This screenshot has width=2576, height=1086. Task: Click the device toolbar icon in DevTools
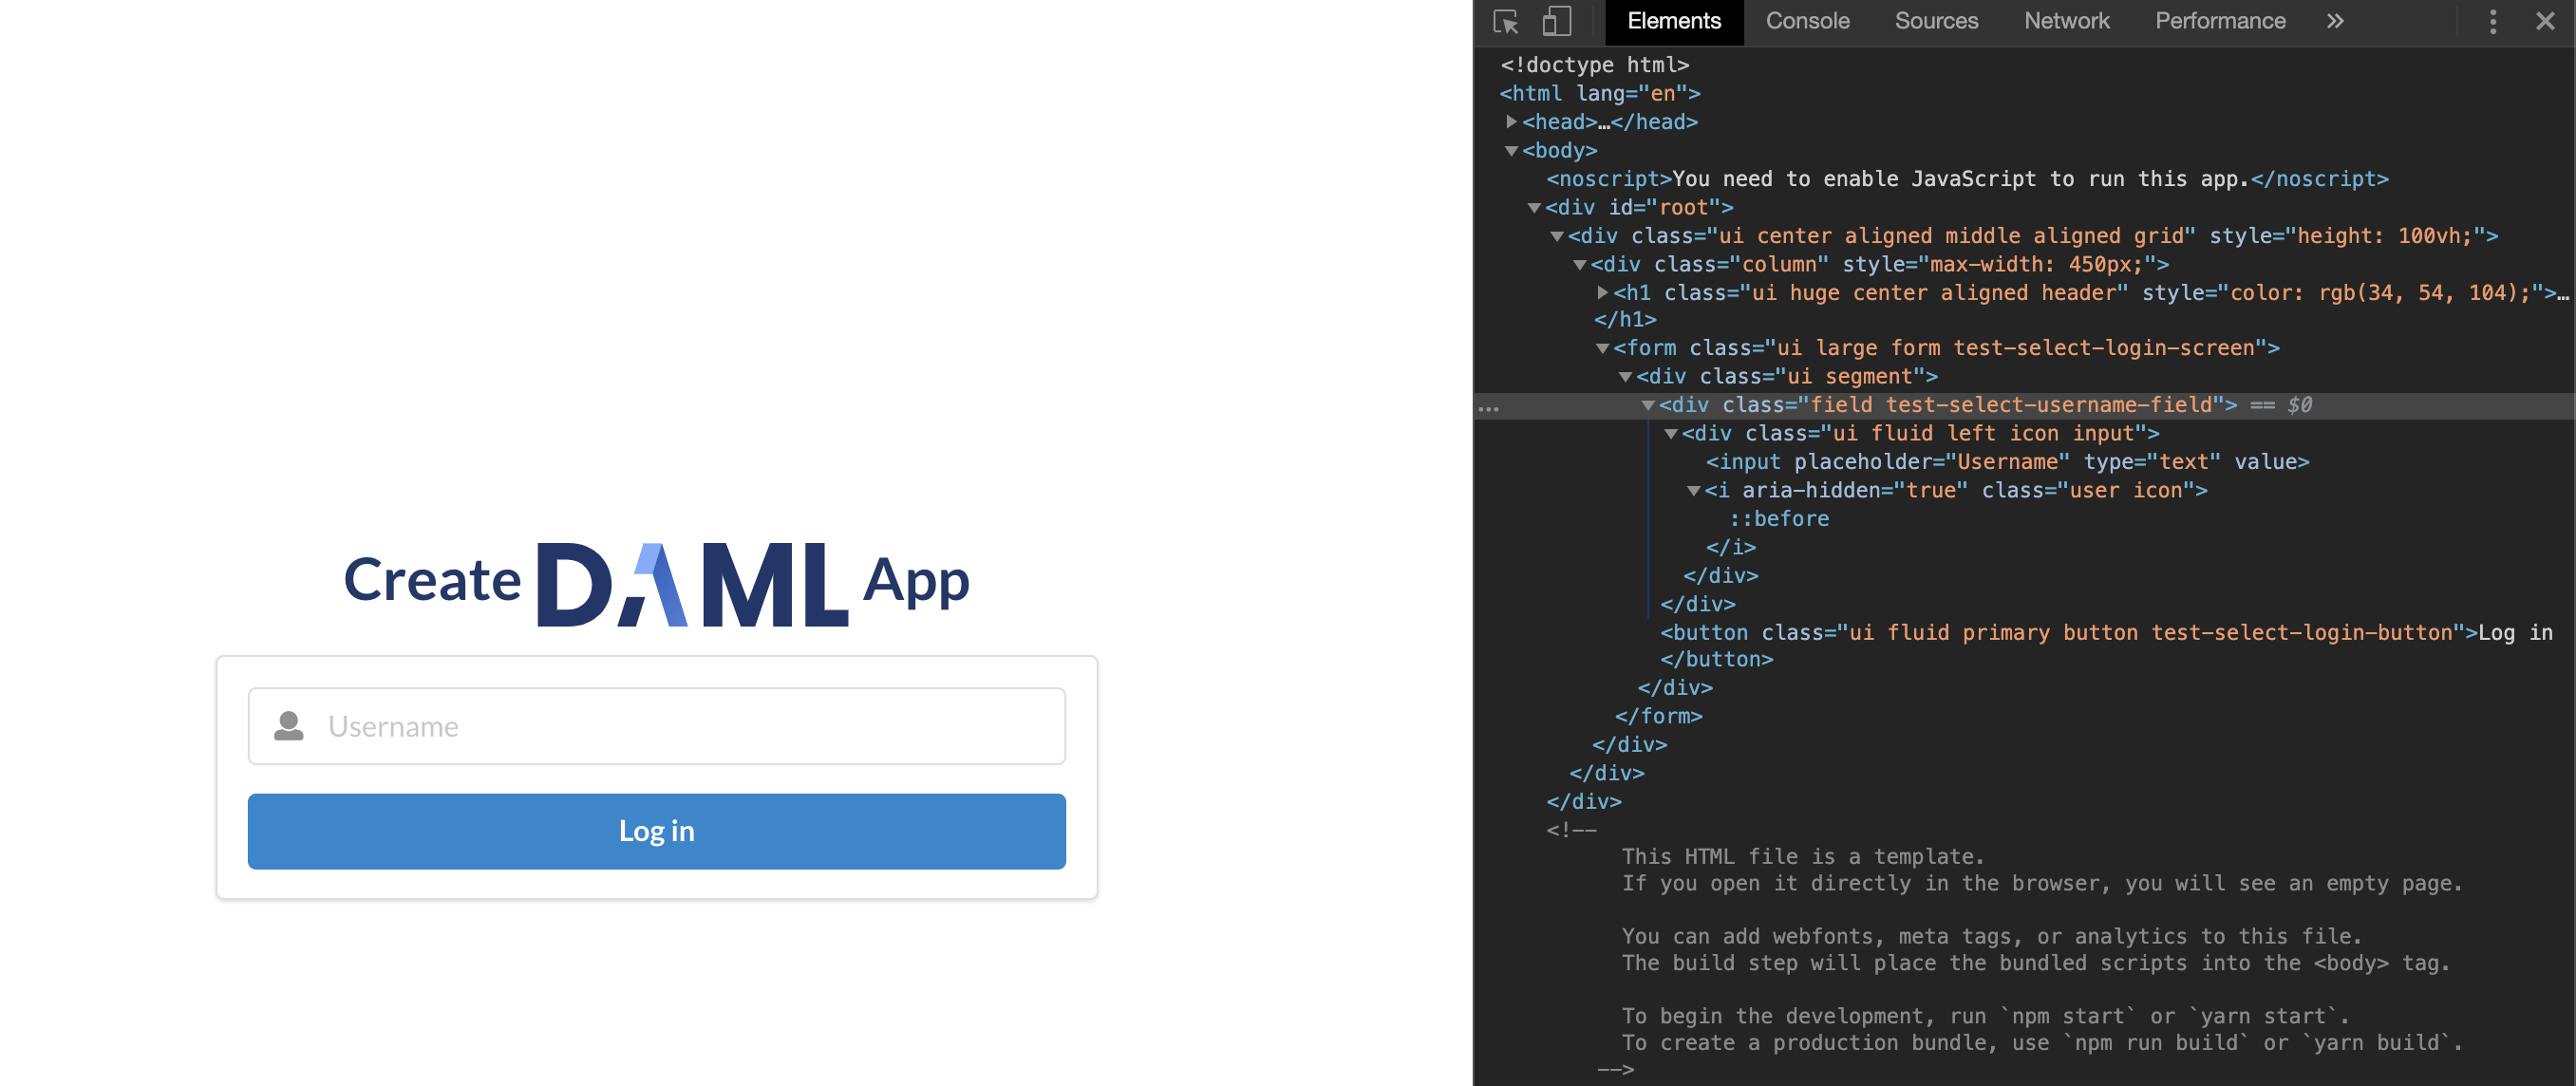1551,21
